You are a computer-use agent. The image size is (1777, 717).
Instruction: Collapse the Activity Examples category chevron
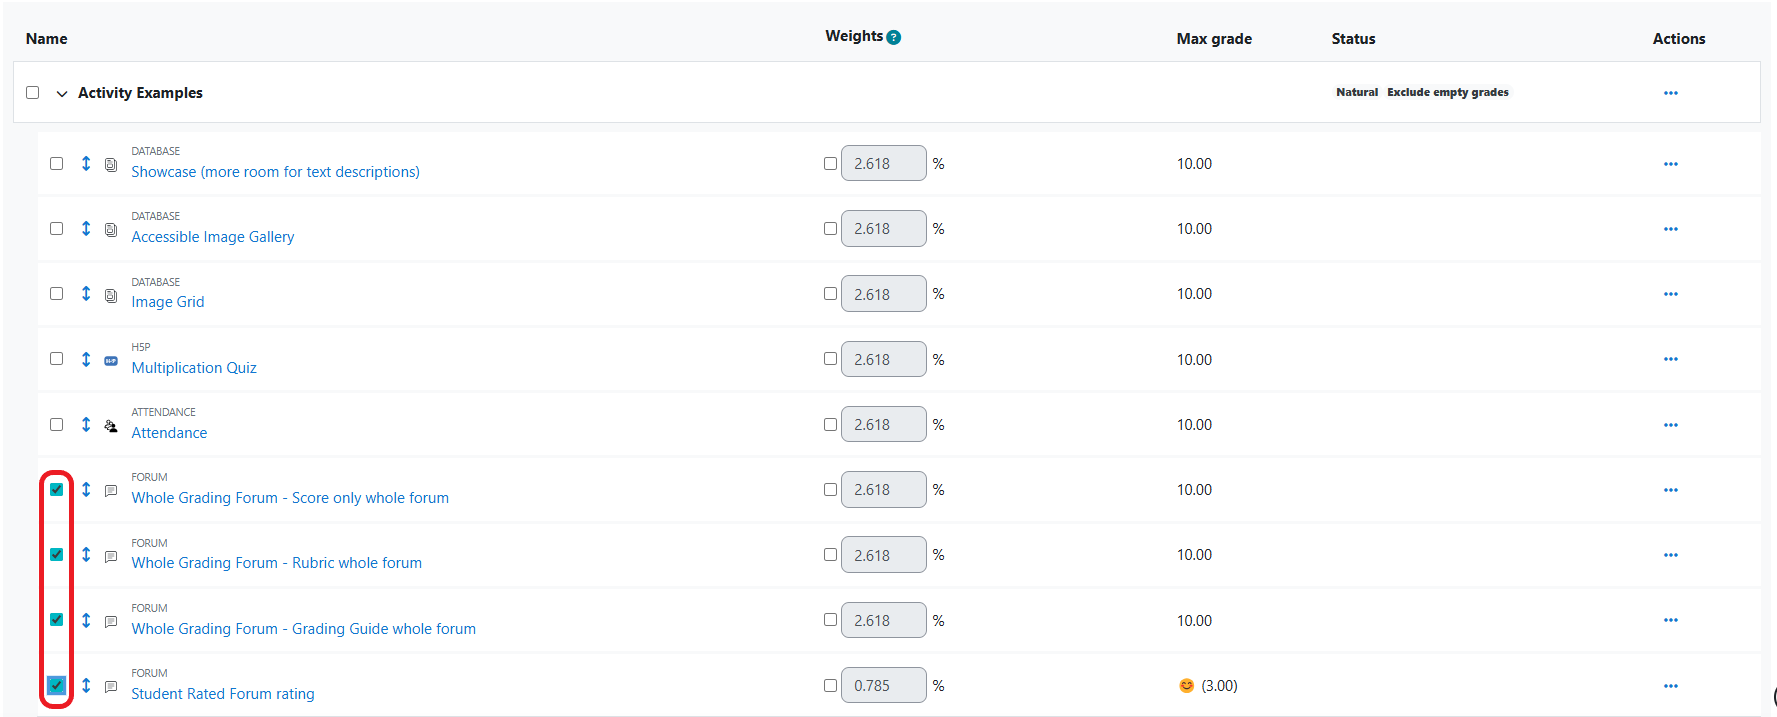(x=62, y=93)
